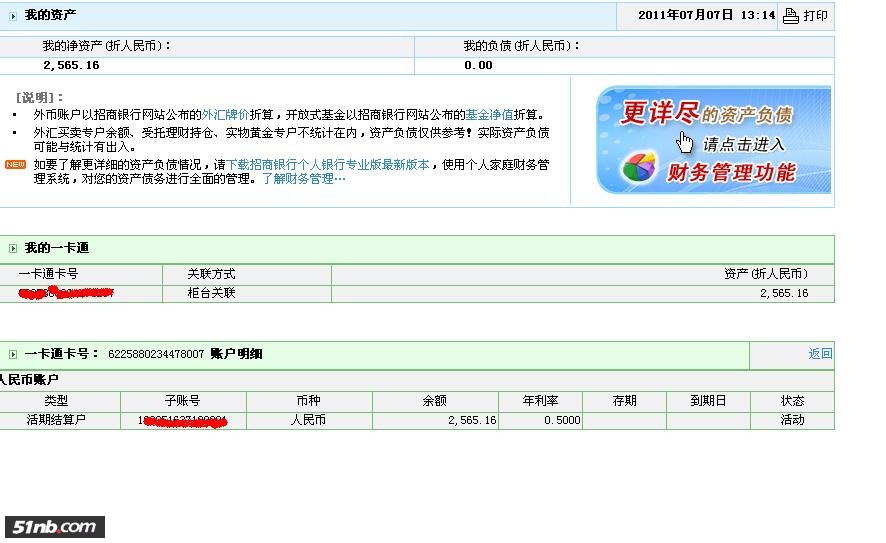Toggle the 一卡通卡号 账户明细 arrow

[12, 355]
